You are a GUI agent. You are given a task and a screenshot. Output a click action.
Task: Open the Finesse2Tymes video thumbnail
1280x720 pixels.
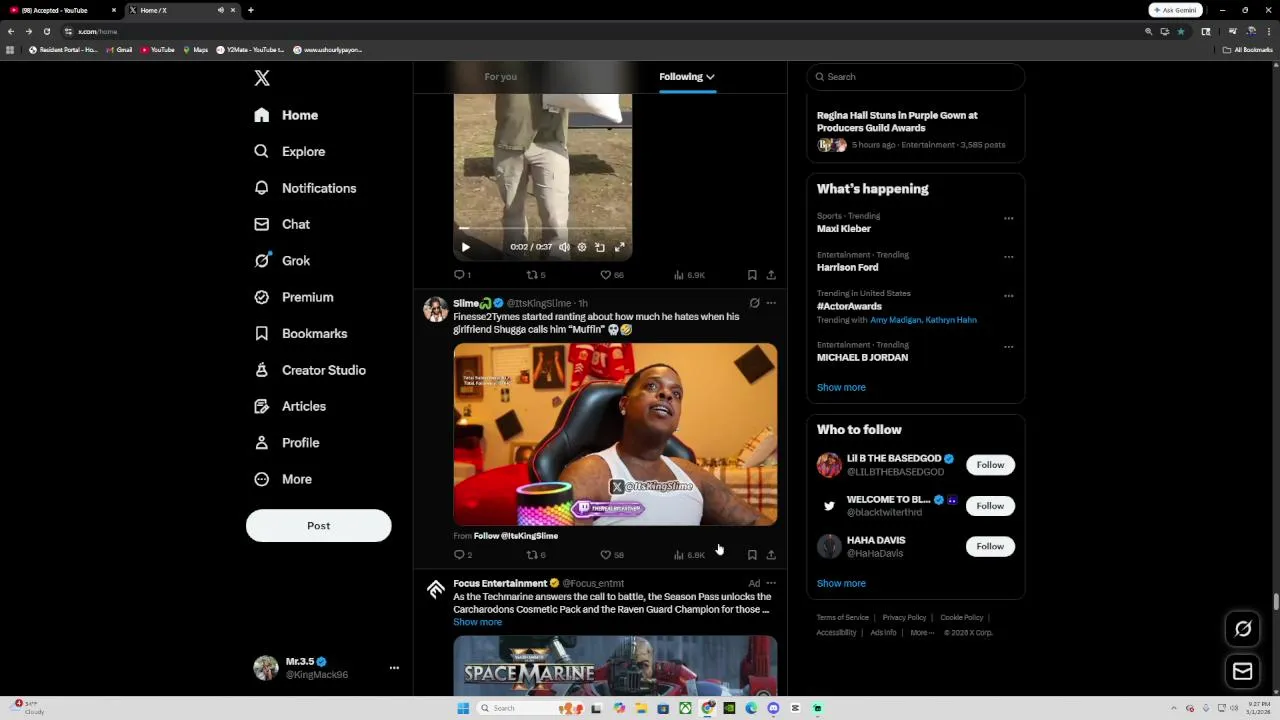point(615,434)
